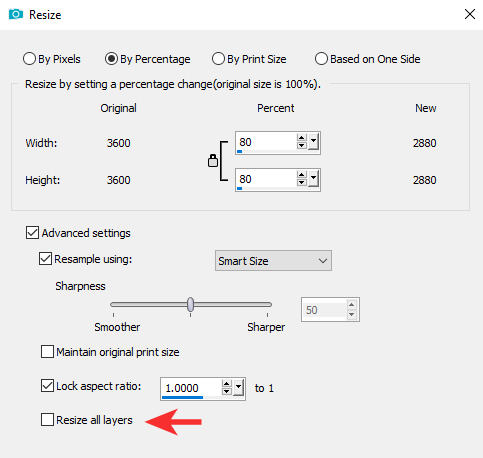Viewport: 483px width, 458px height.
Task: Increase Height percent with up arrow
Action: [301, 175]
